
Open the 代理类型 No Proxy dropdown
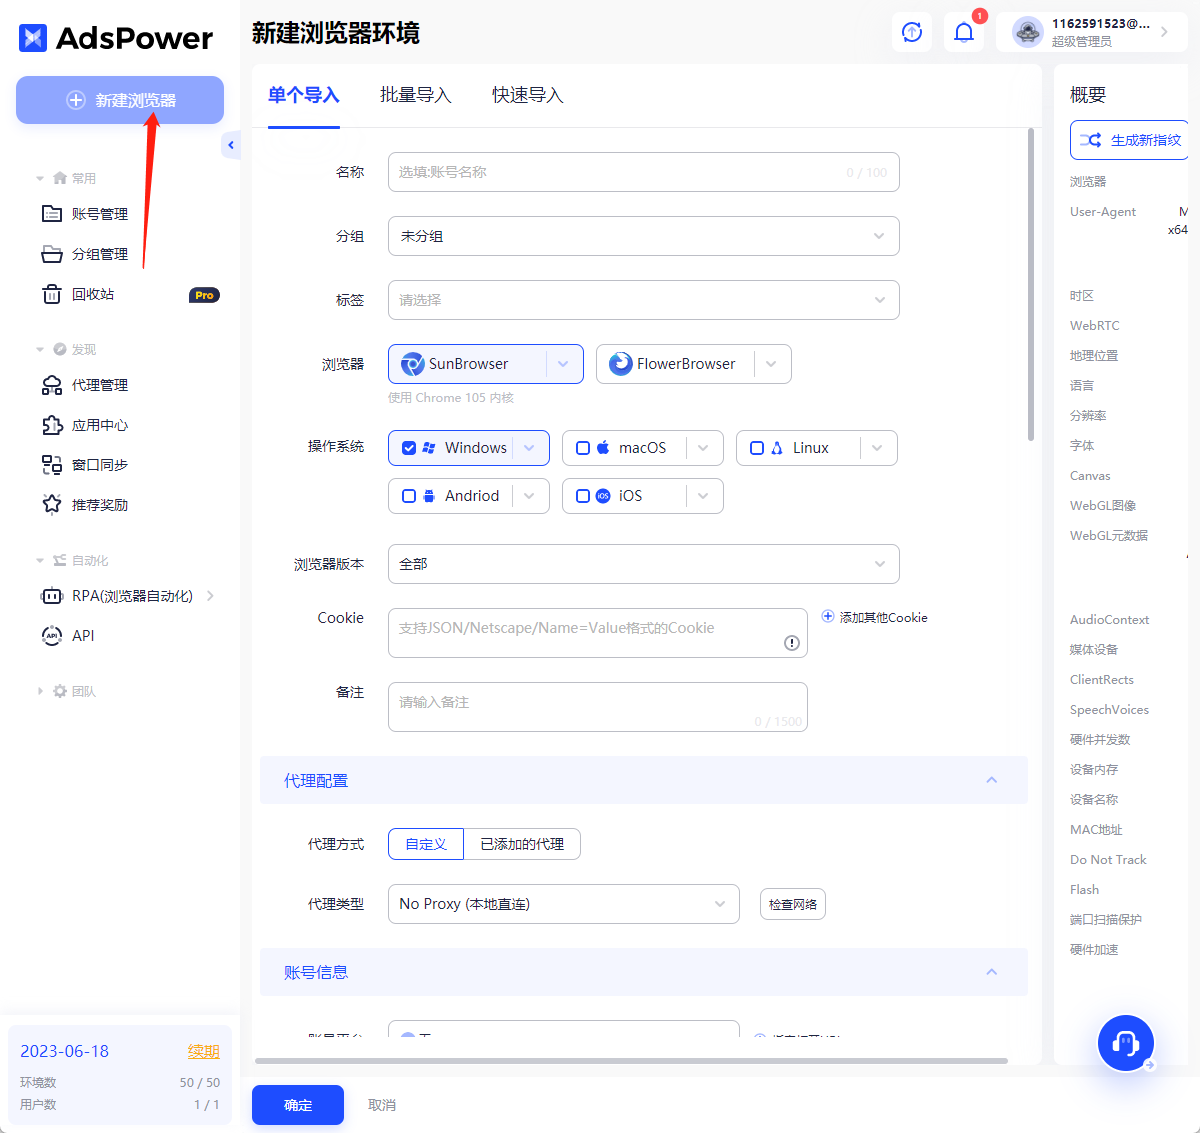coord(564,904)
